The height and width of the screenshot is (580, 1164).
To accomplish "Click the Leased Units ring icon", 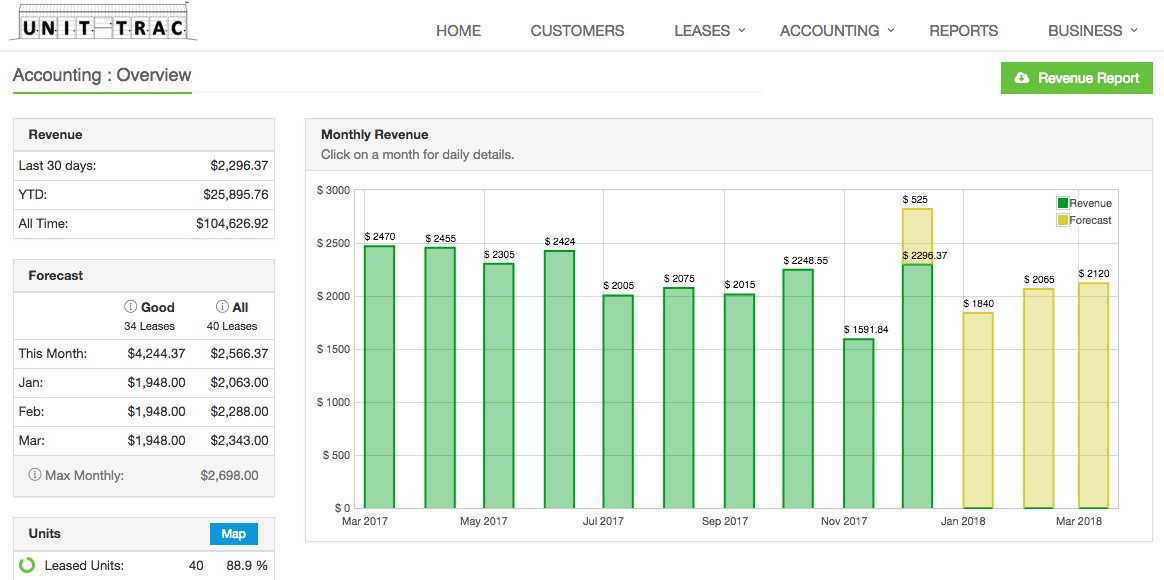I will [x=27, y=565].
